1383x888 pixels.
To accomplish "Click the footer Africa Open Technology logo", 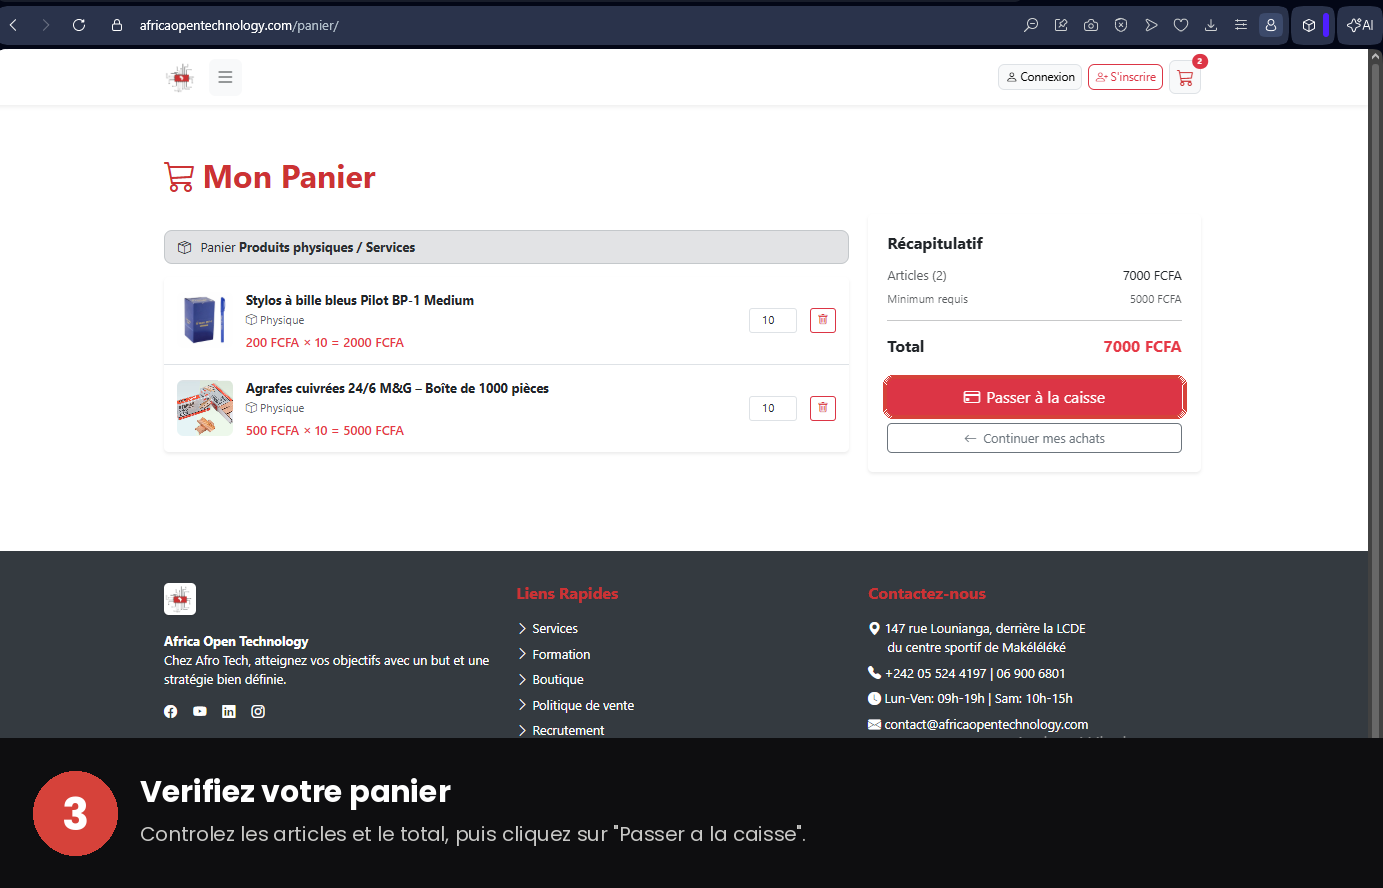I will [x=180, y=599].
